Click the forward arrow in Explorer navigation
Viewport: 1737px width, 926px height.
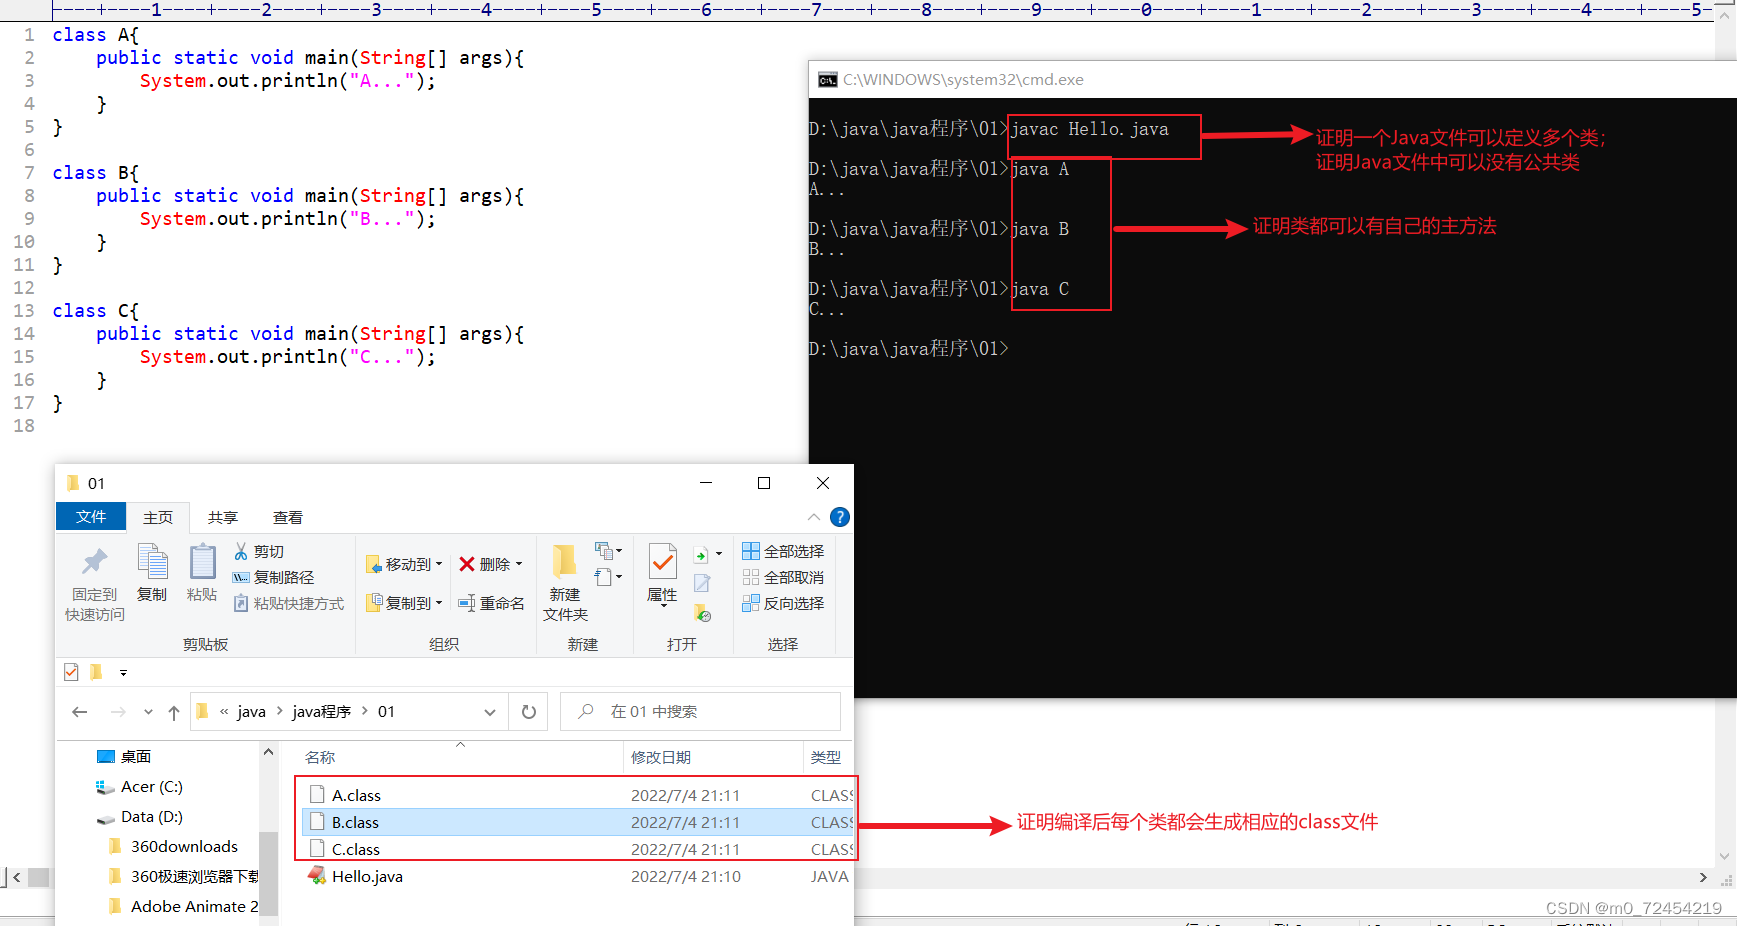[118, 712]
